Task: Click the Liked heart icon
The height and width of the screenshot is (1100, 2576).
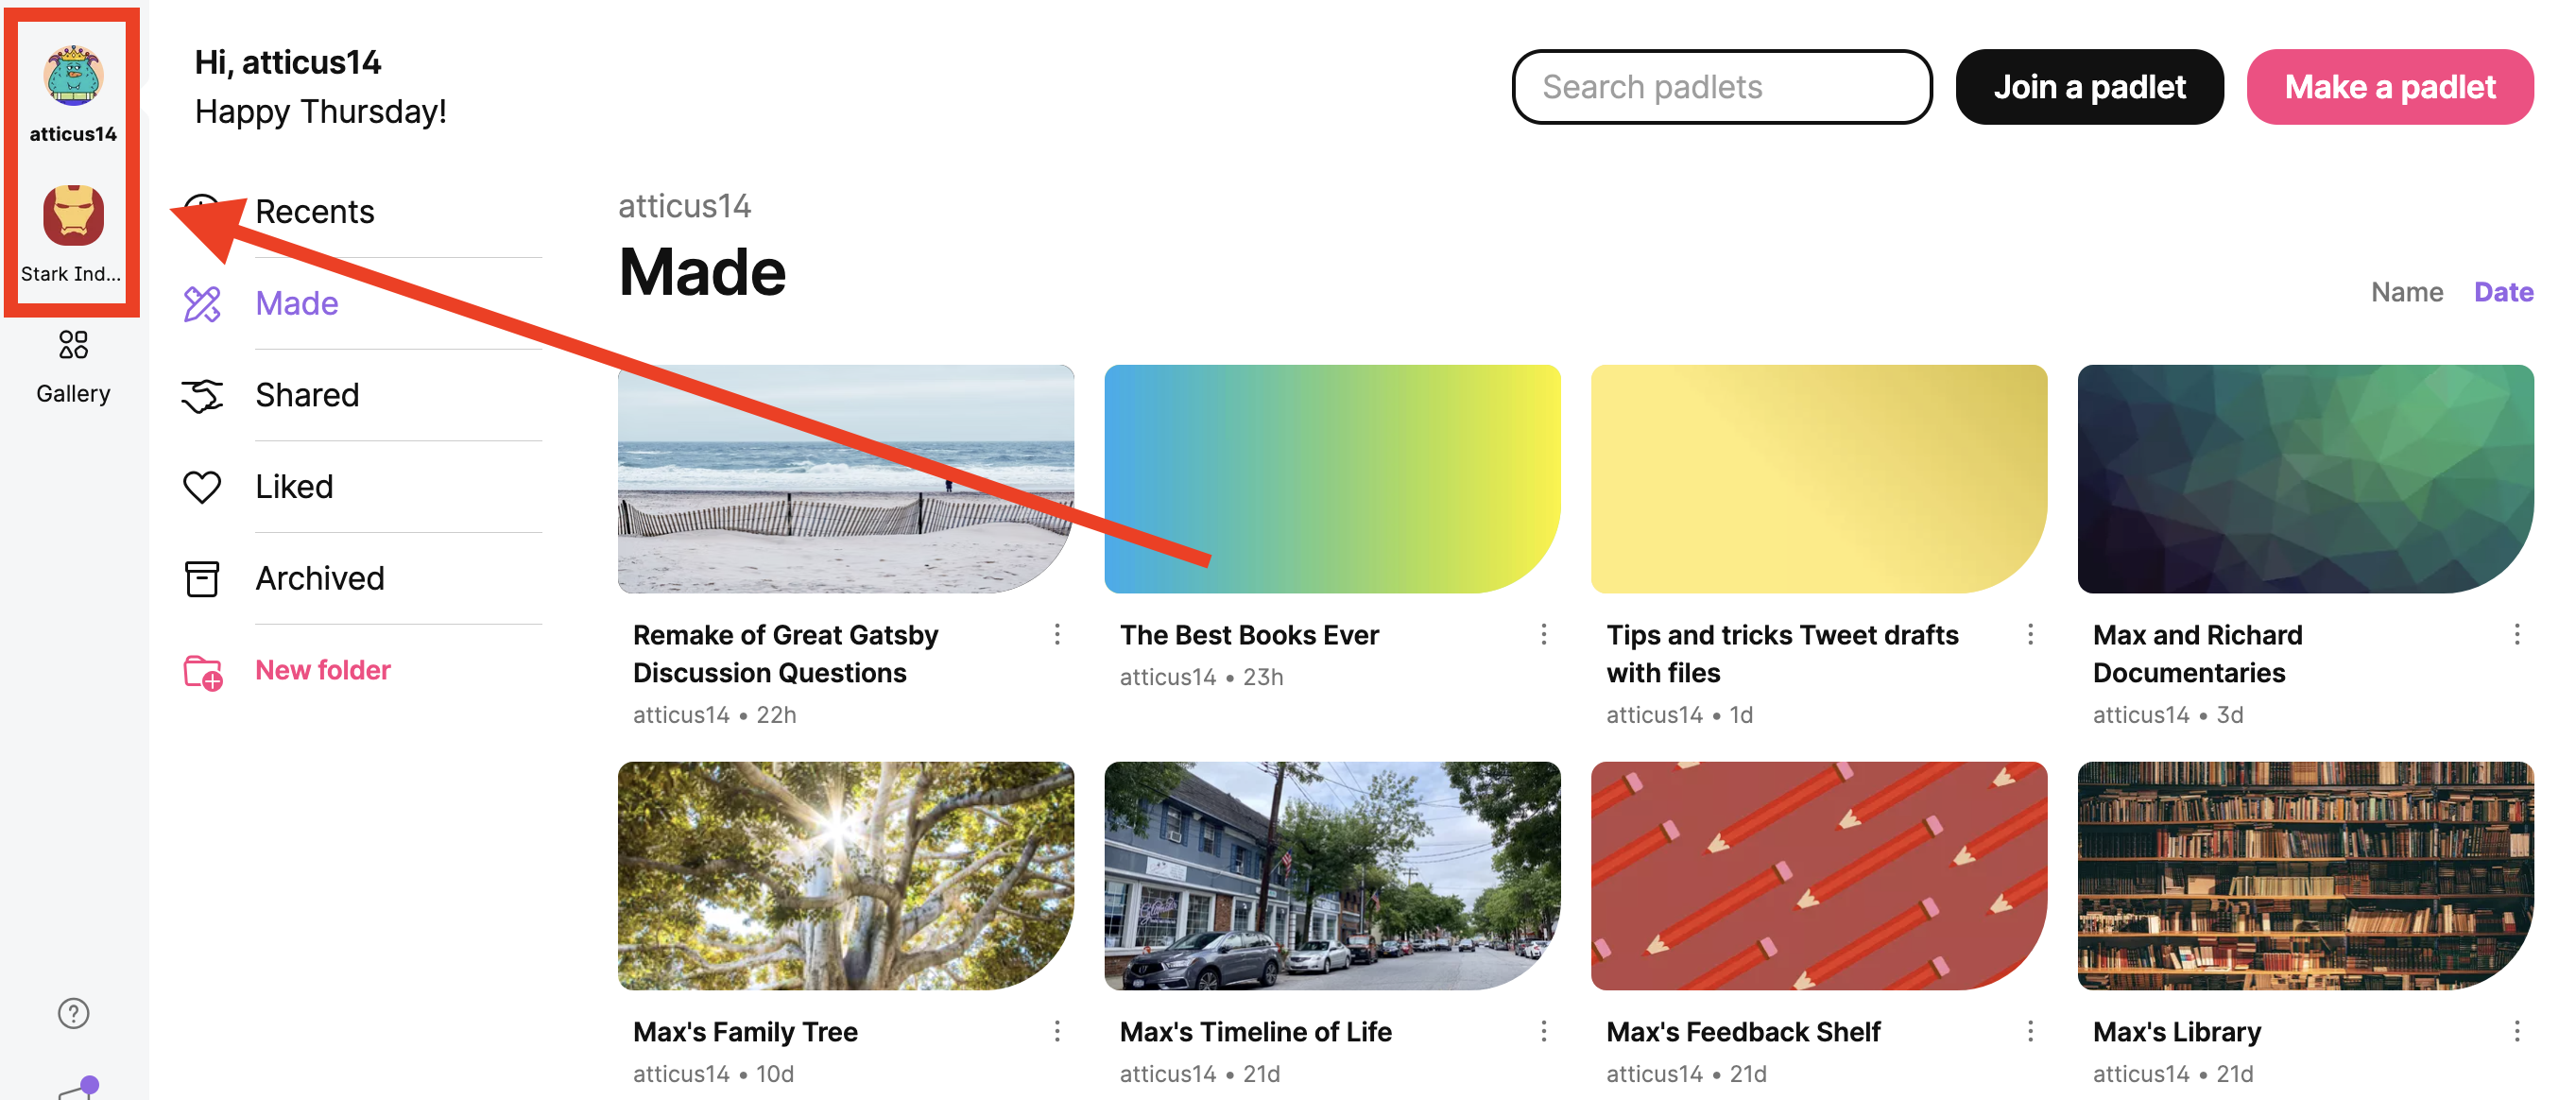Action: [x=202, y=487]
